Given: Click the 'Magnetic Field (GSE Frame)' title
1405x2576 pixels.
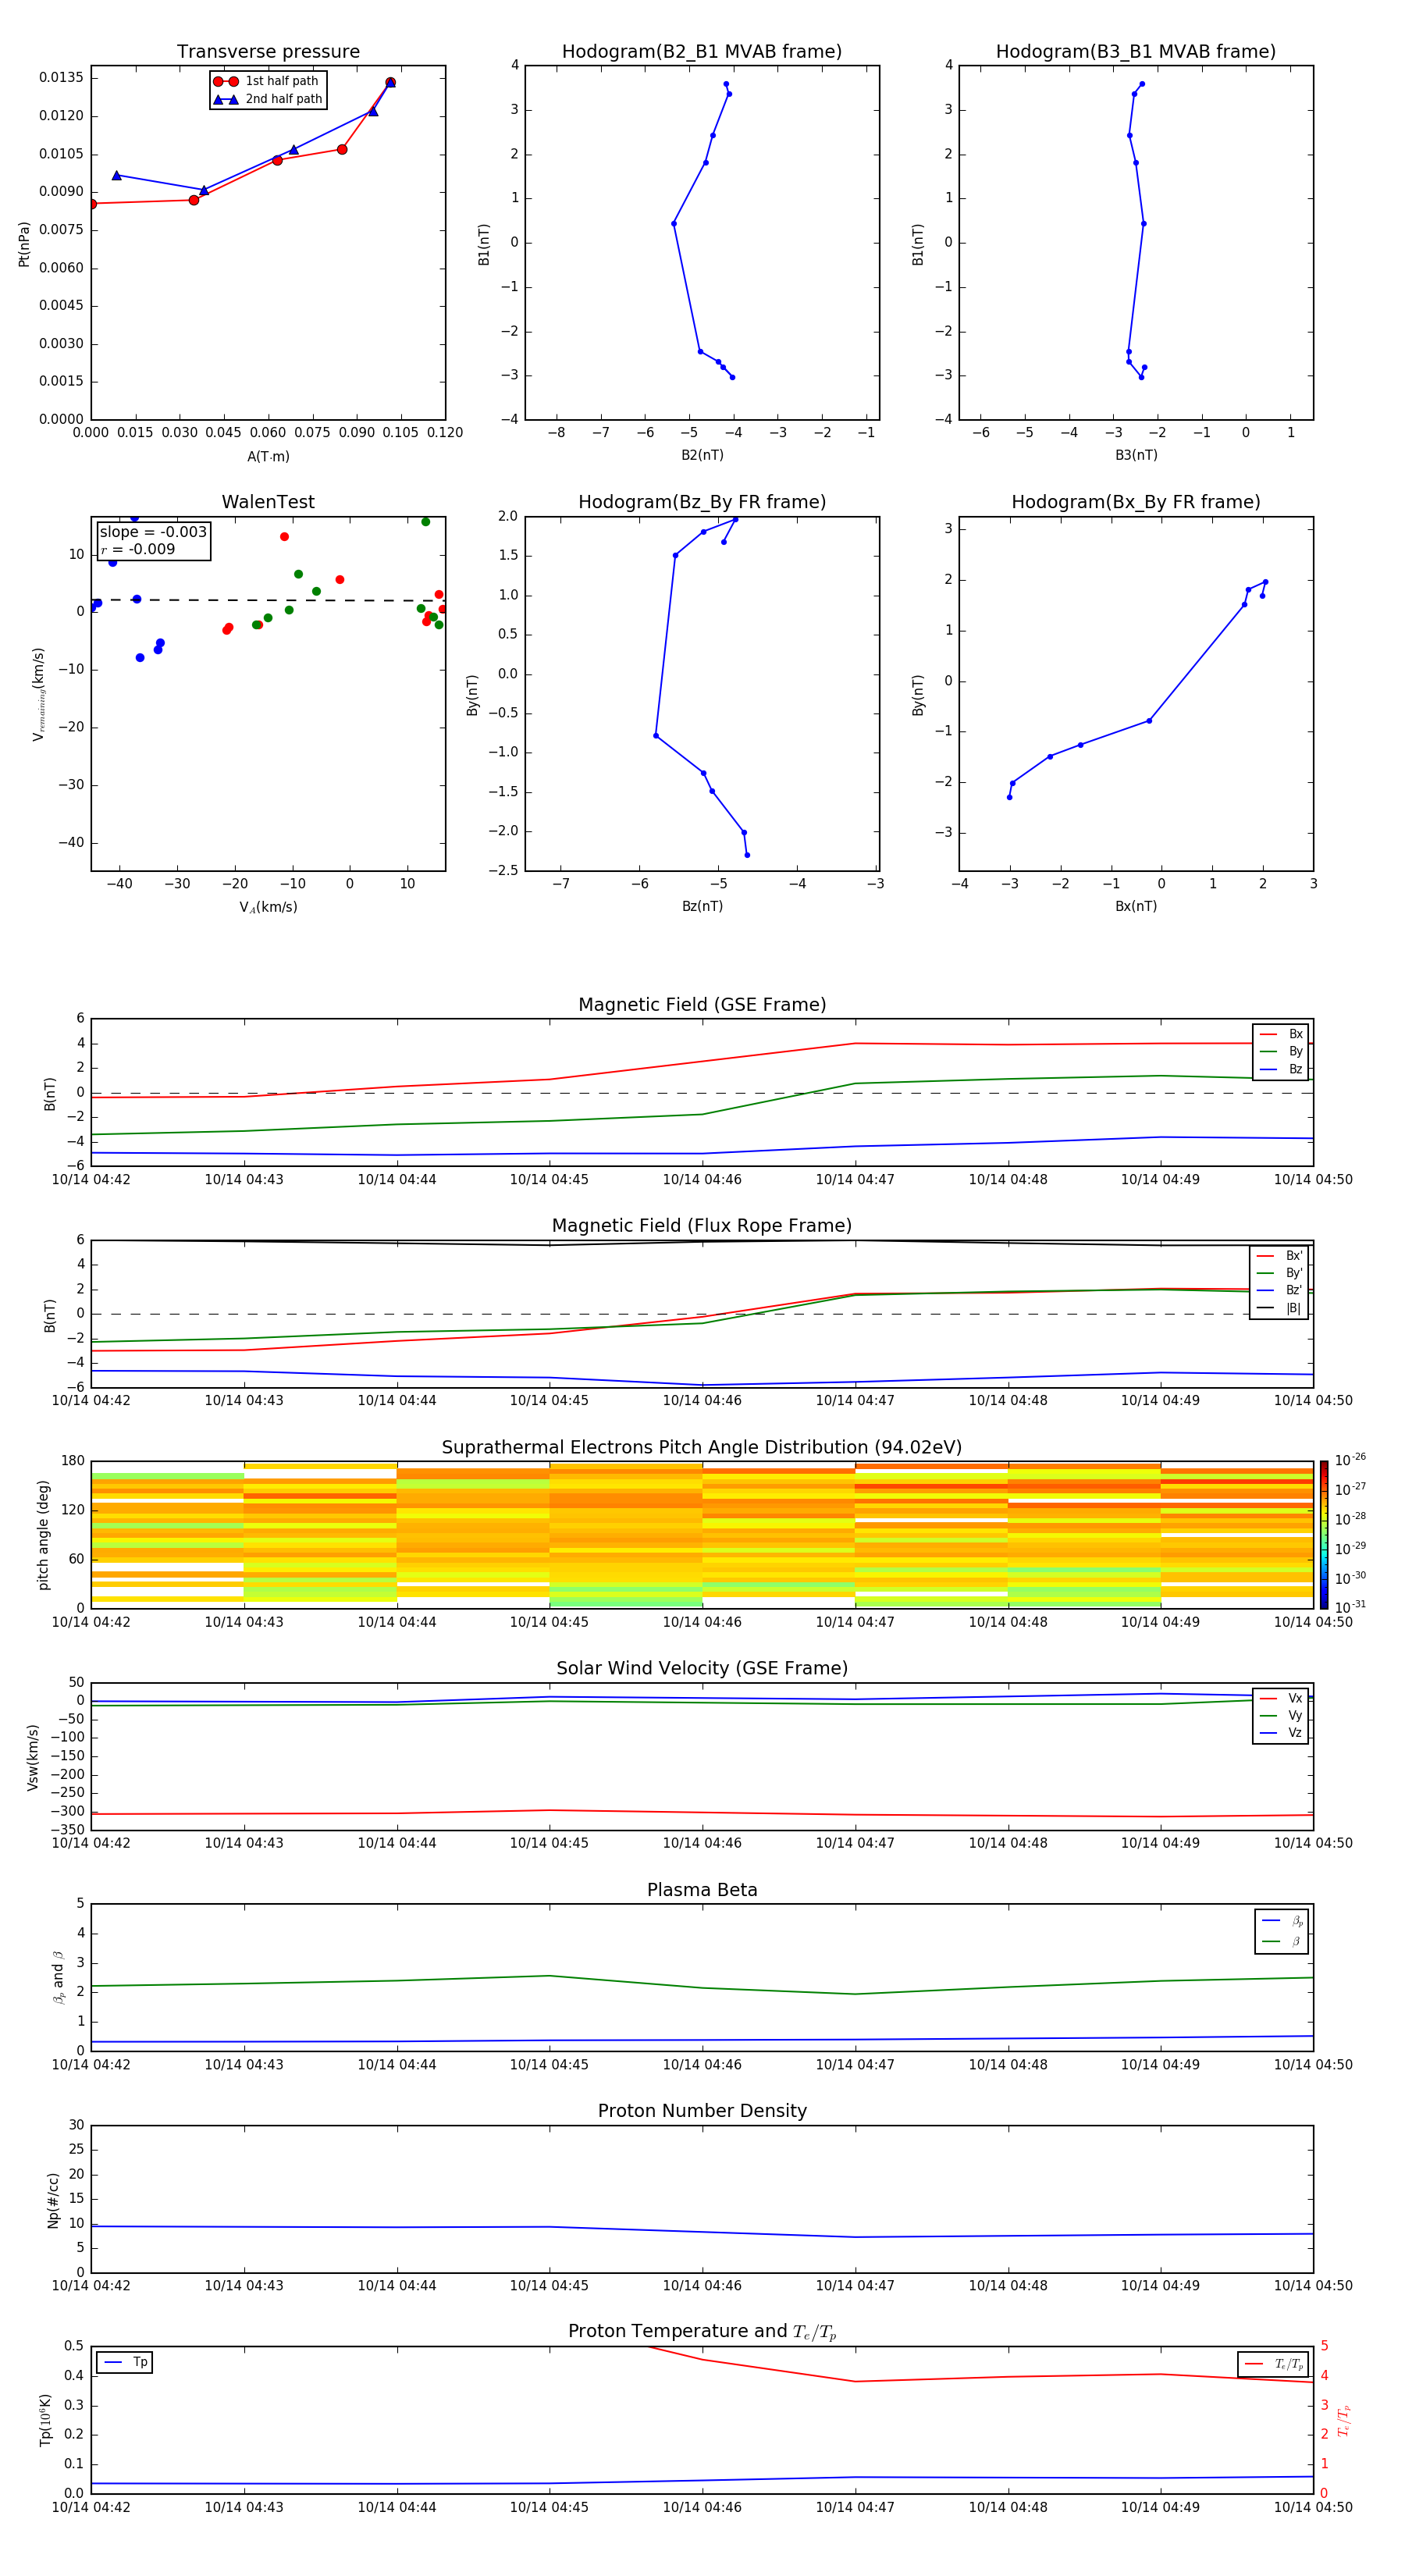Looking at the screenshot, I should point(702,1004).
